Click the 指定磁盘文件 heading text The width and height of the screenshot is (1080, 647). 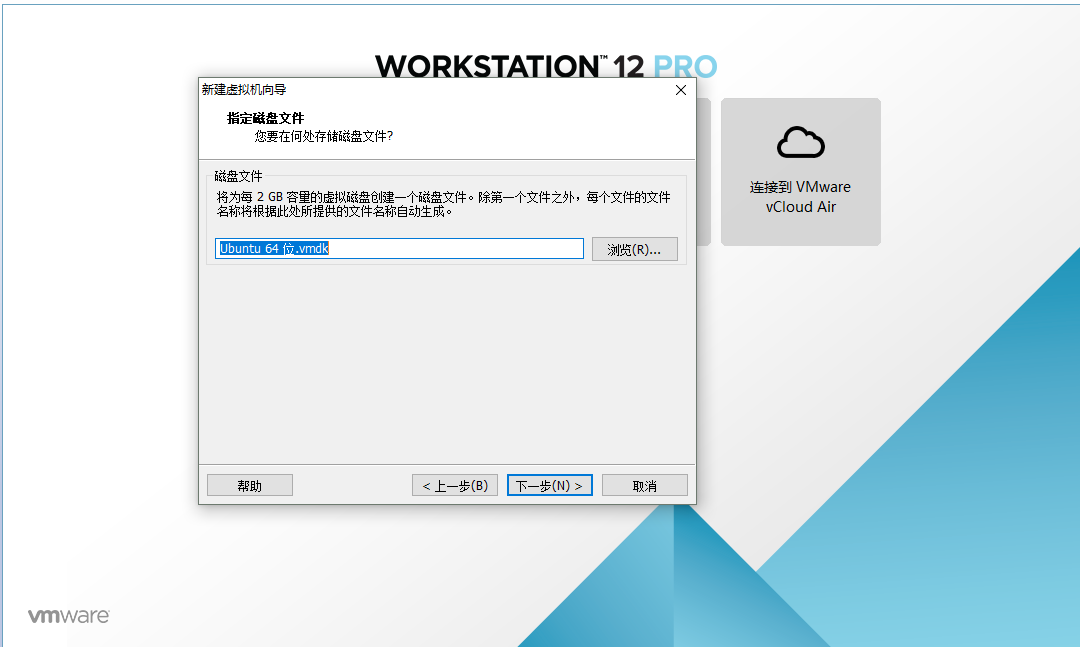[x=265, y=118]
